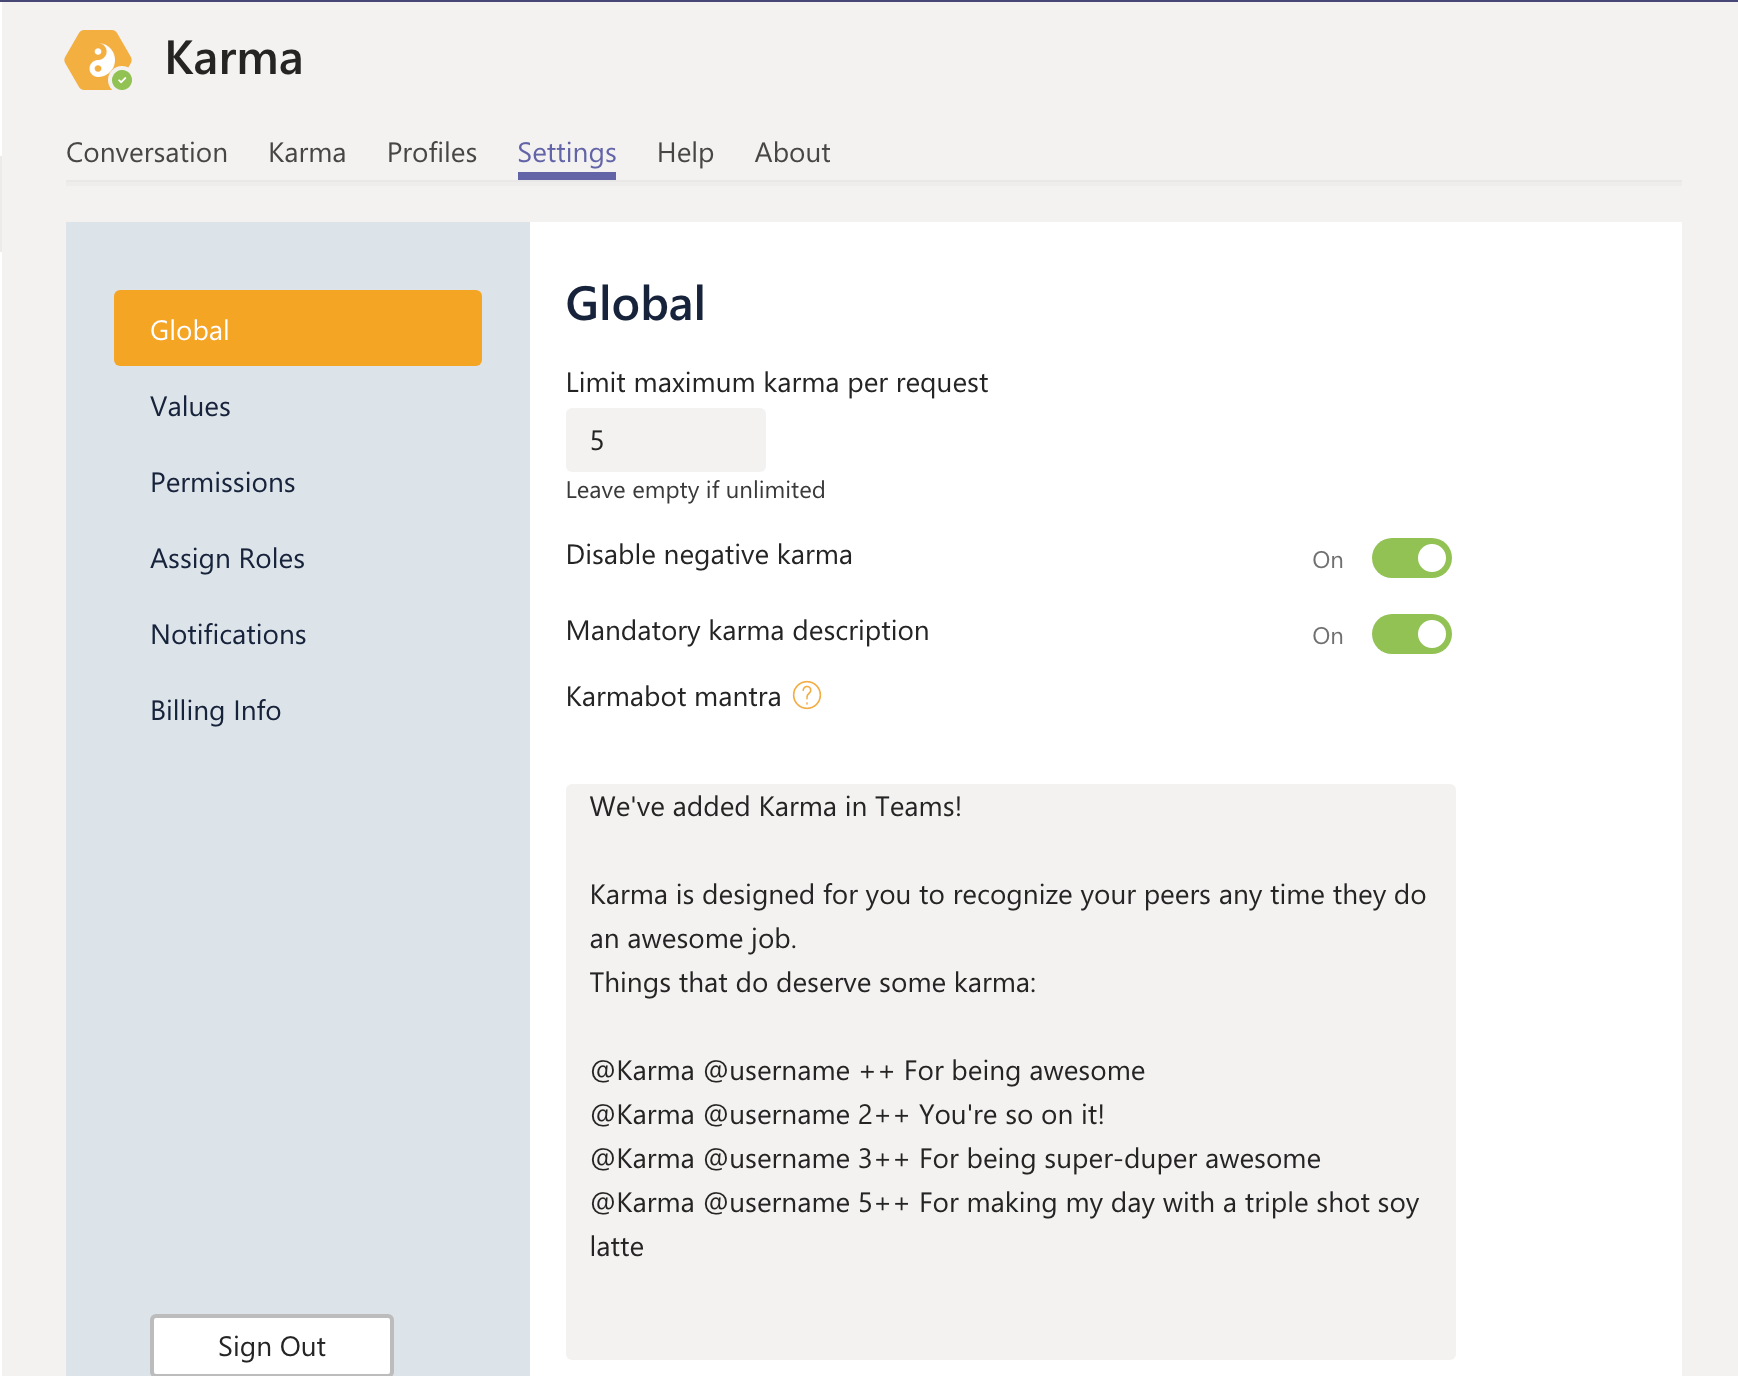View Billing Info
Image resolution: width=1738 pixels, height=1376 pixels.
[x=215, y=710]
